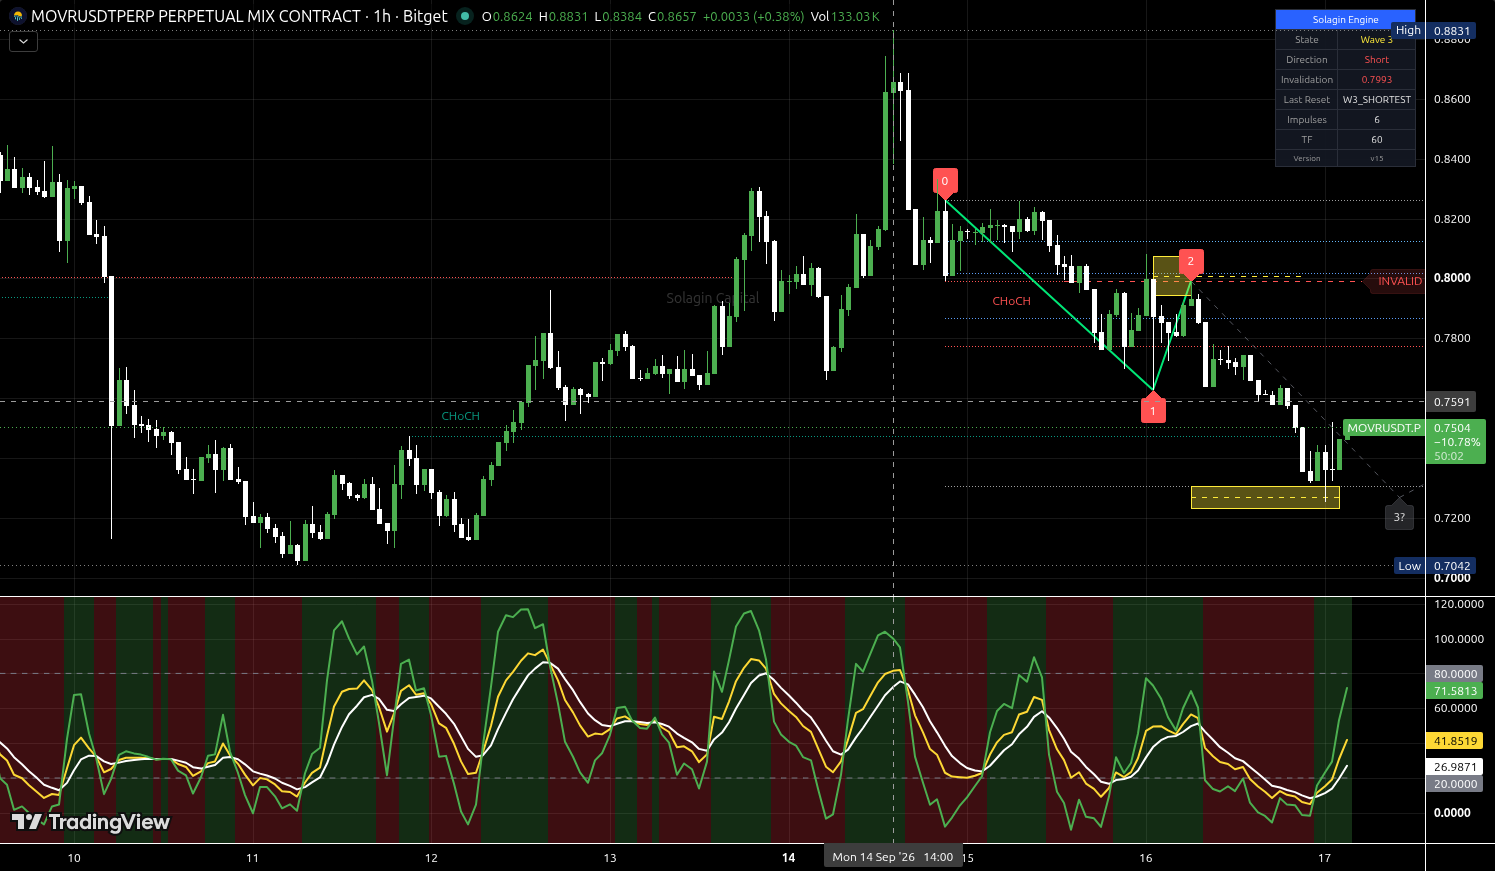The height and width of the screenshot is (871, 1495).
Task: Select wave marker 1 on chart
Action: click(x=1153, y=408)
